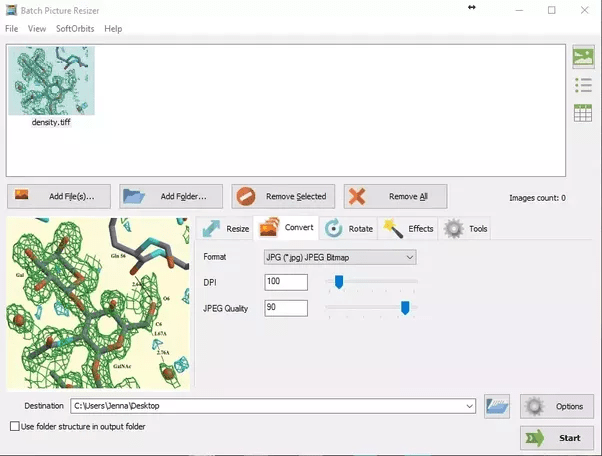The width and height of the screenshot is (602, 456).
Task: Expand the Destination path dropdown arrow
Action: click(x=469, y=406)
